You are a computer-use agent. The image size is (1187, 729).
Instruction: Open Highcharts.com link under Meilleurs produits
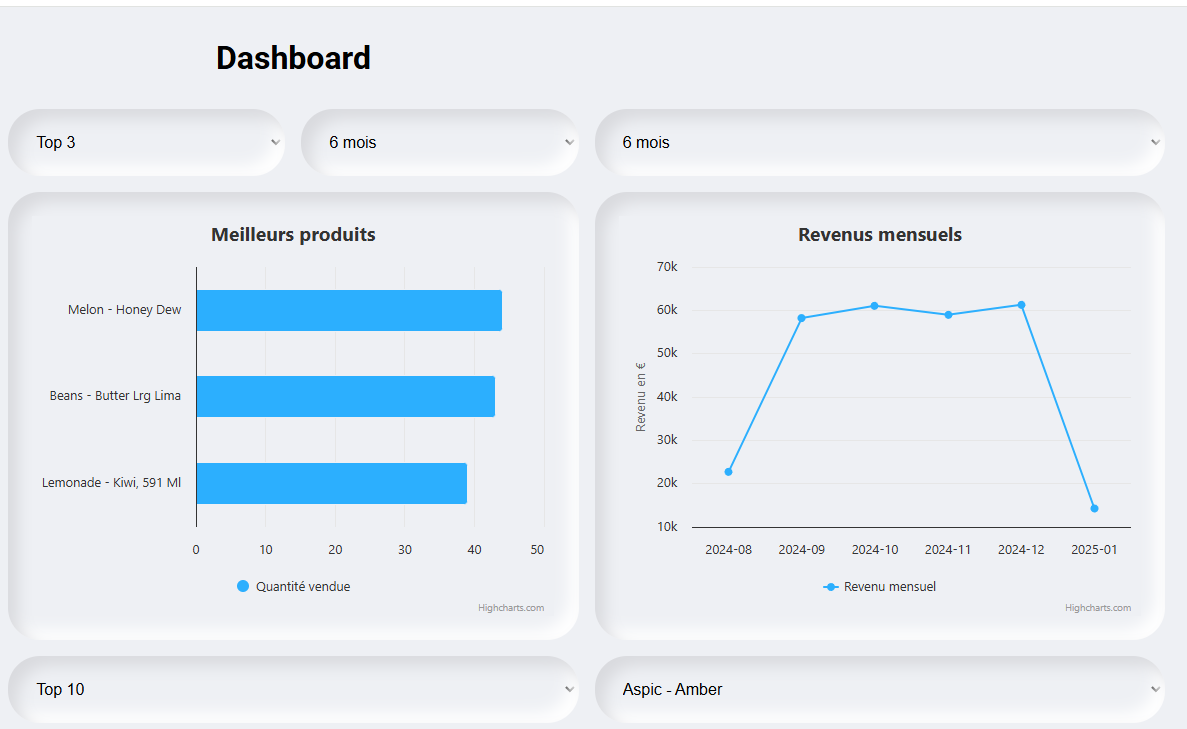click(511, 608)
